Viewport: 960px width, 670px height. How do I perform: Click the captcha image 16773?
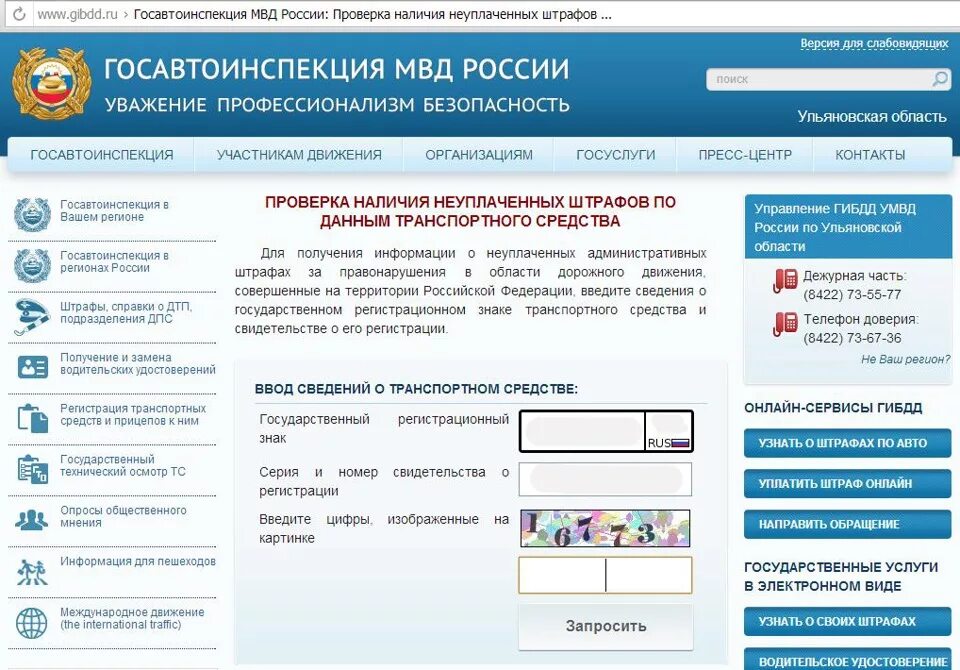tap(605, 528)
